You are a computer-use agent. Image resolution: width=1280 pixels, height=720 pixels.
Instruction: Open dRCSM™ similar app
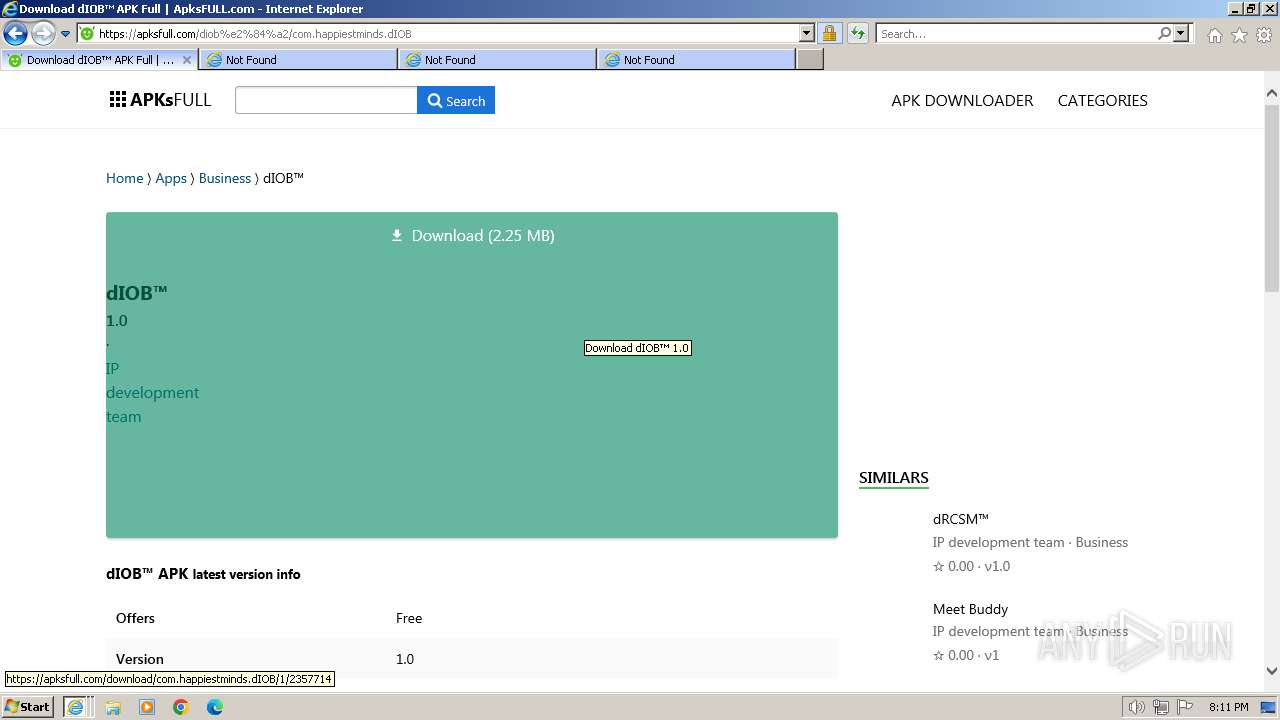tap(961, 519)
